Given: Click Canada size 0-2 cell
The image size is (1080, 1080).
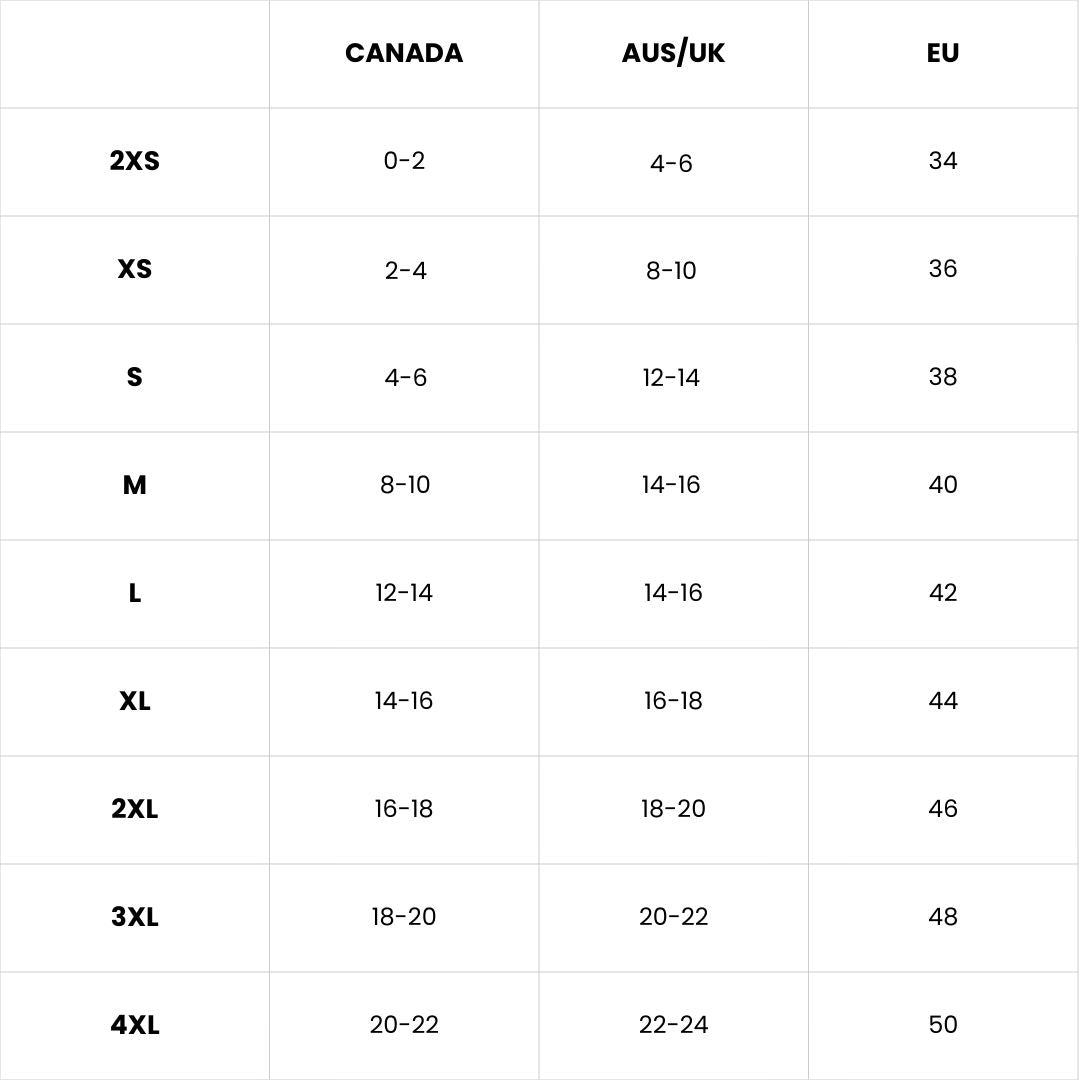Looking at the screenshot, I should click(x=404, y=161).
